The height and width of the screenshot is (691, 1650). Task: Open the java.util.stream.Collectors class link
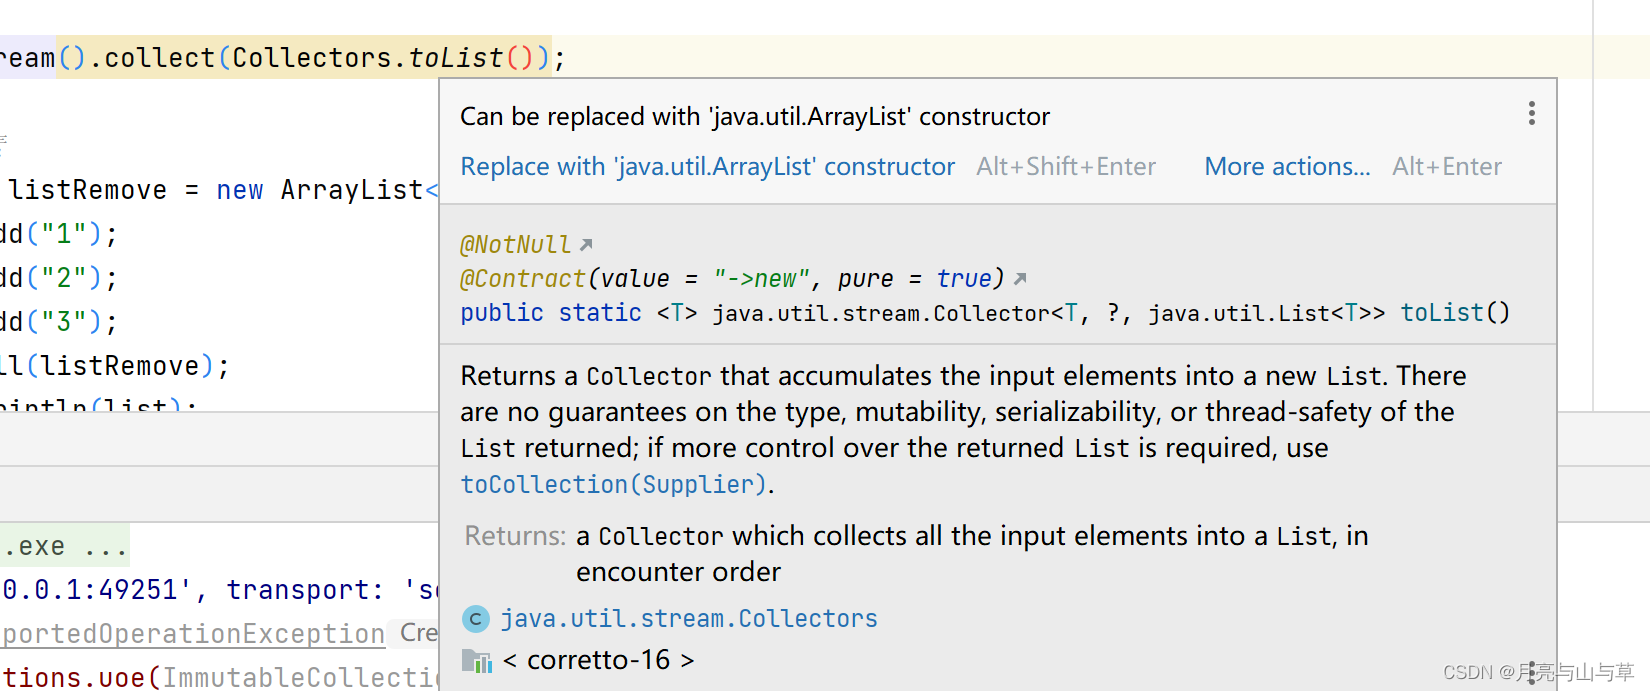[689, 618]
